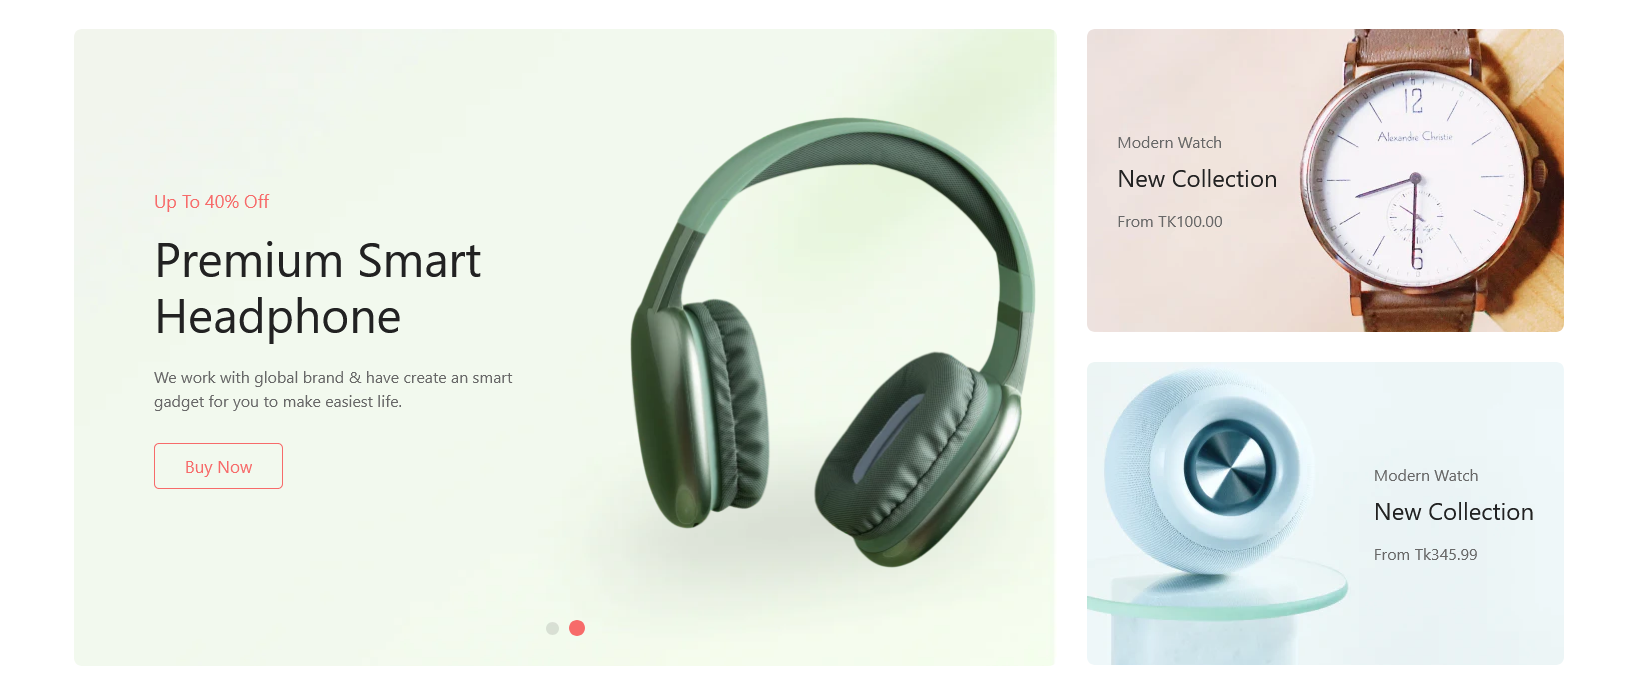
Task: Select the active red carousel dot
Action: pyautogui.click(x=577, y=628)
